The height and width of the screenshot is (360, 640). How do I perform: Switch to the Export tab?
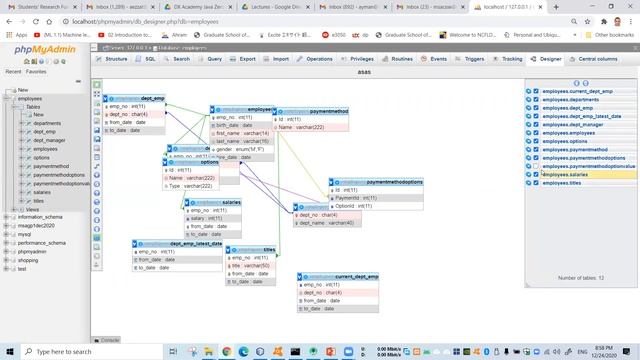pos(242,59)
